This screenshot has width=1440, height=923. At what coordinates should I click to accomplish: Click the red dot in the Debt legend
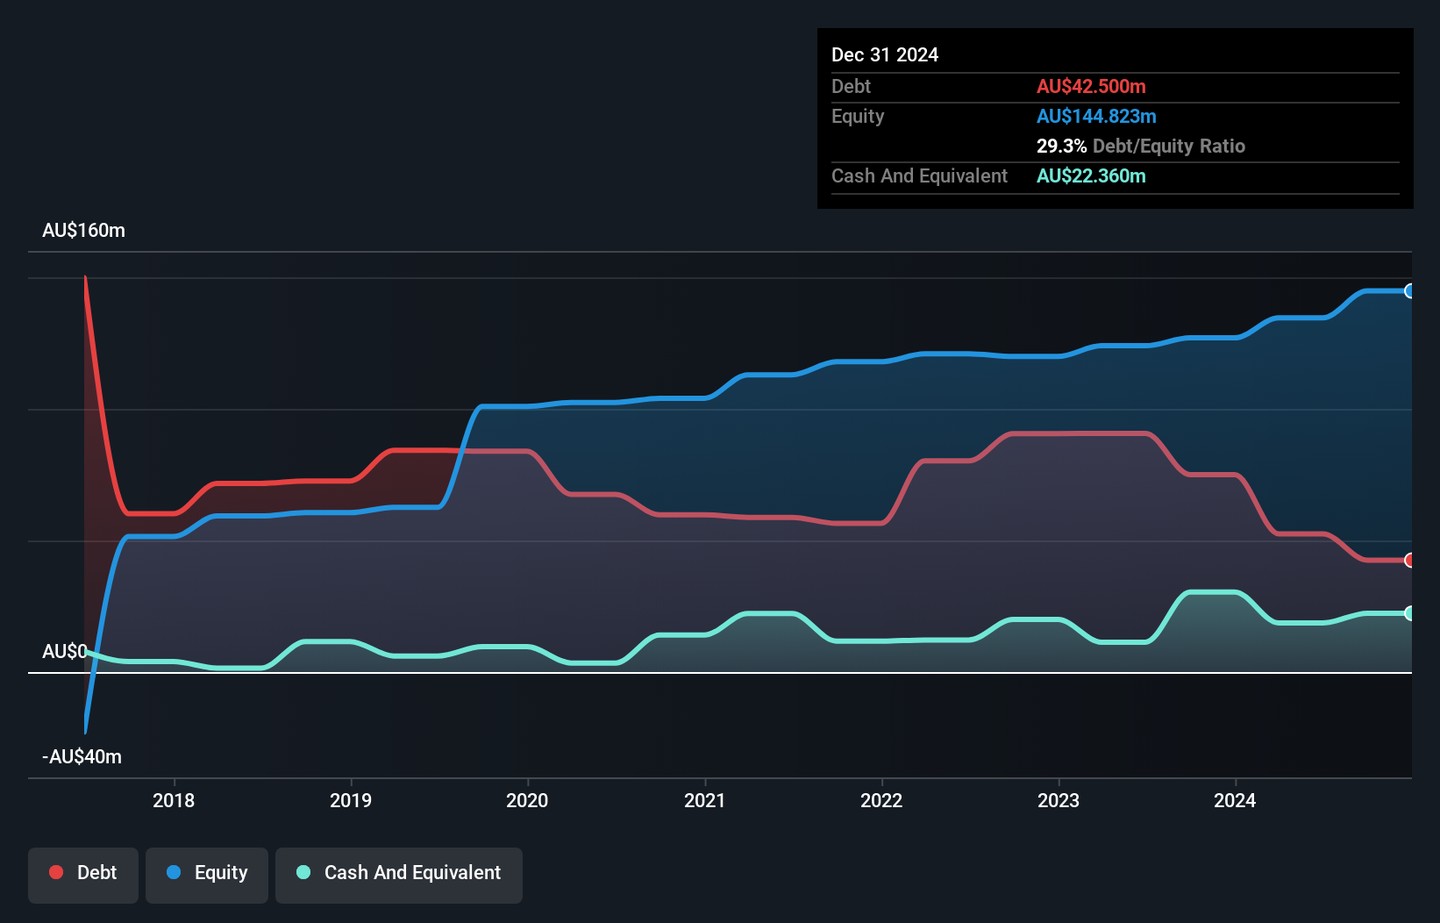[57, 872]
